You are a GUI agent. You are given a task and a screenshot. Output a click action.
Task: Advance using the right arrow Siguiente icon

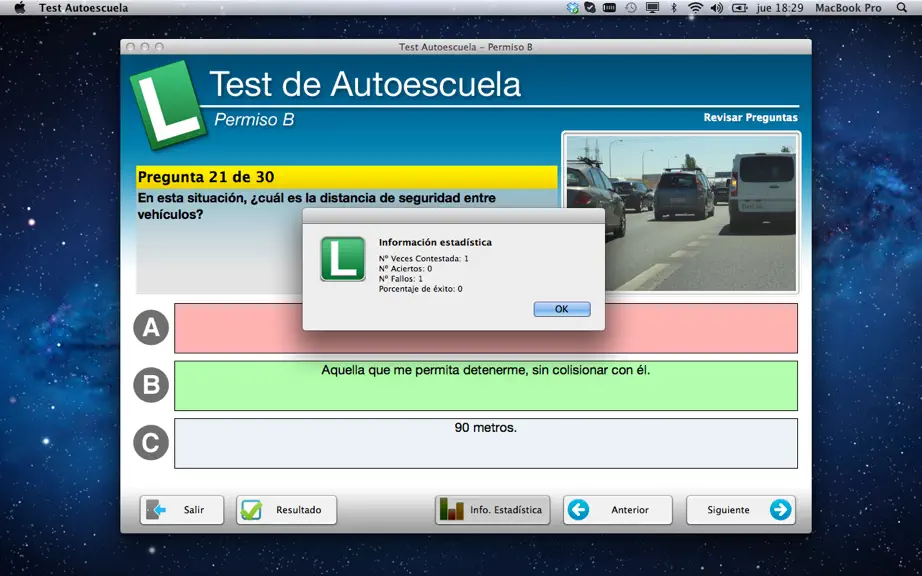pos(780,510)
